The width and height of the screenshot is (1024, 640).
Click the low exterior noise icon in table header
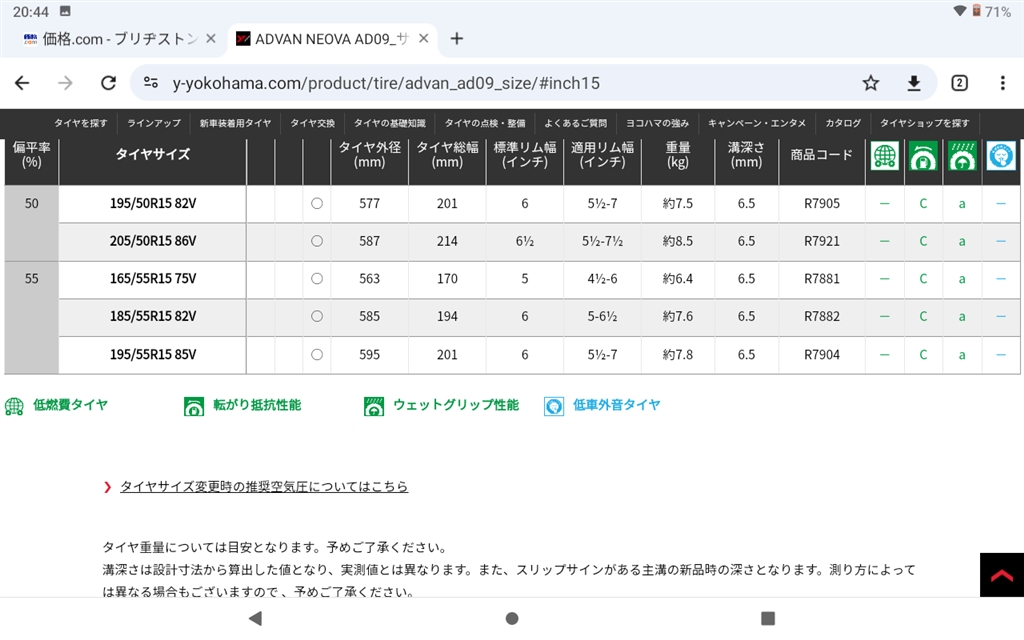click(1000, 155)
